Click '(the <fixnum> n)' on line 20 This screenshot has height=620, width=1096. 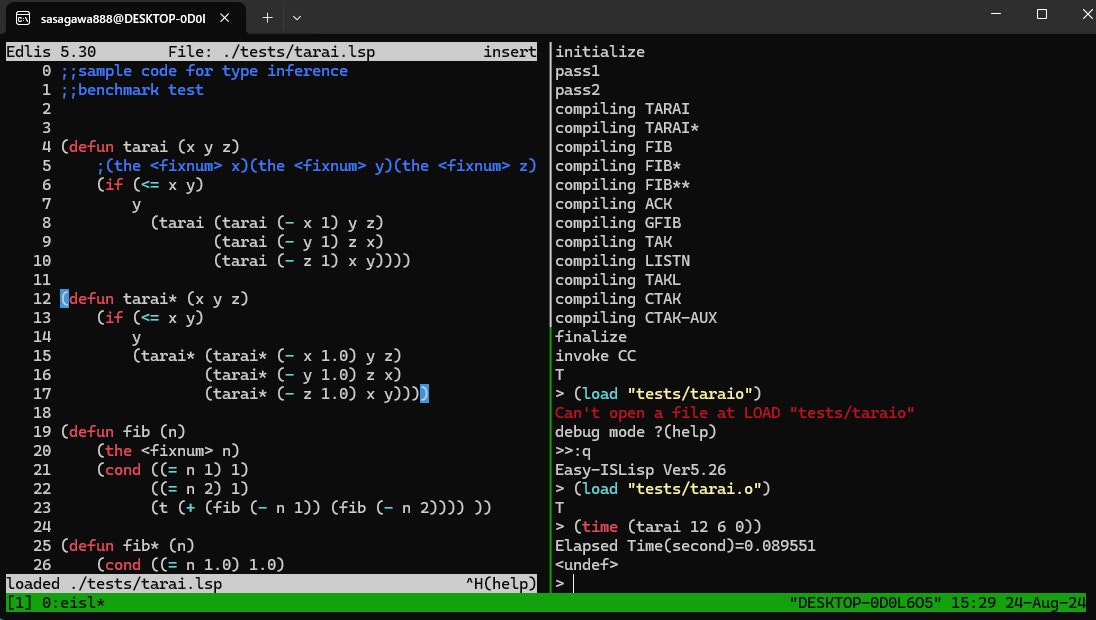click(x=168, y=451)
